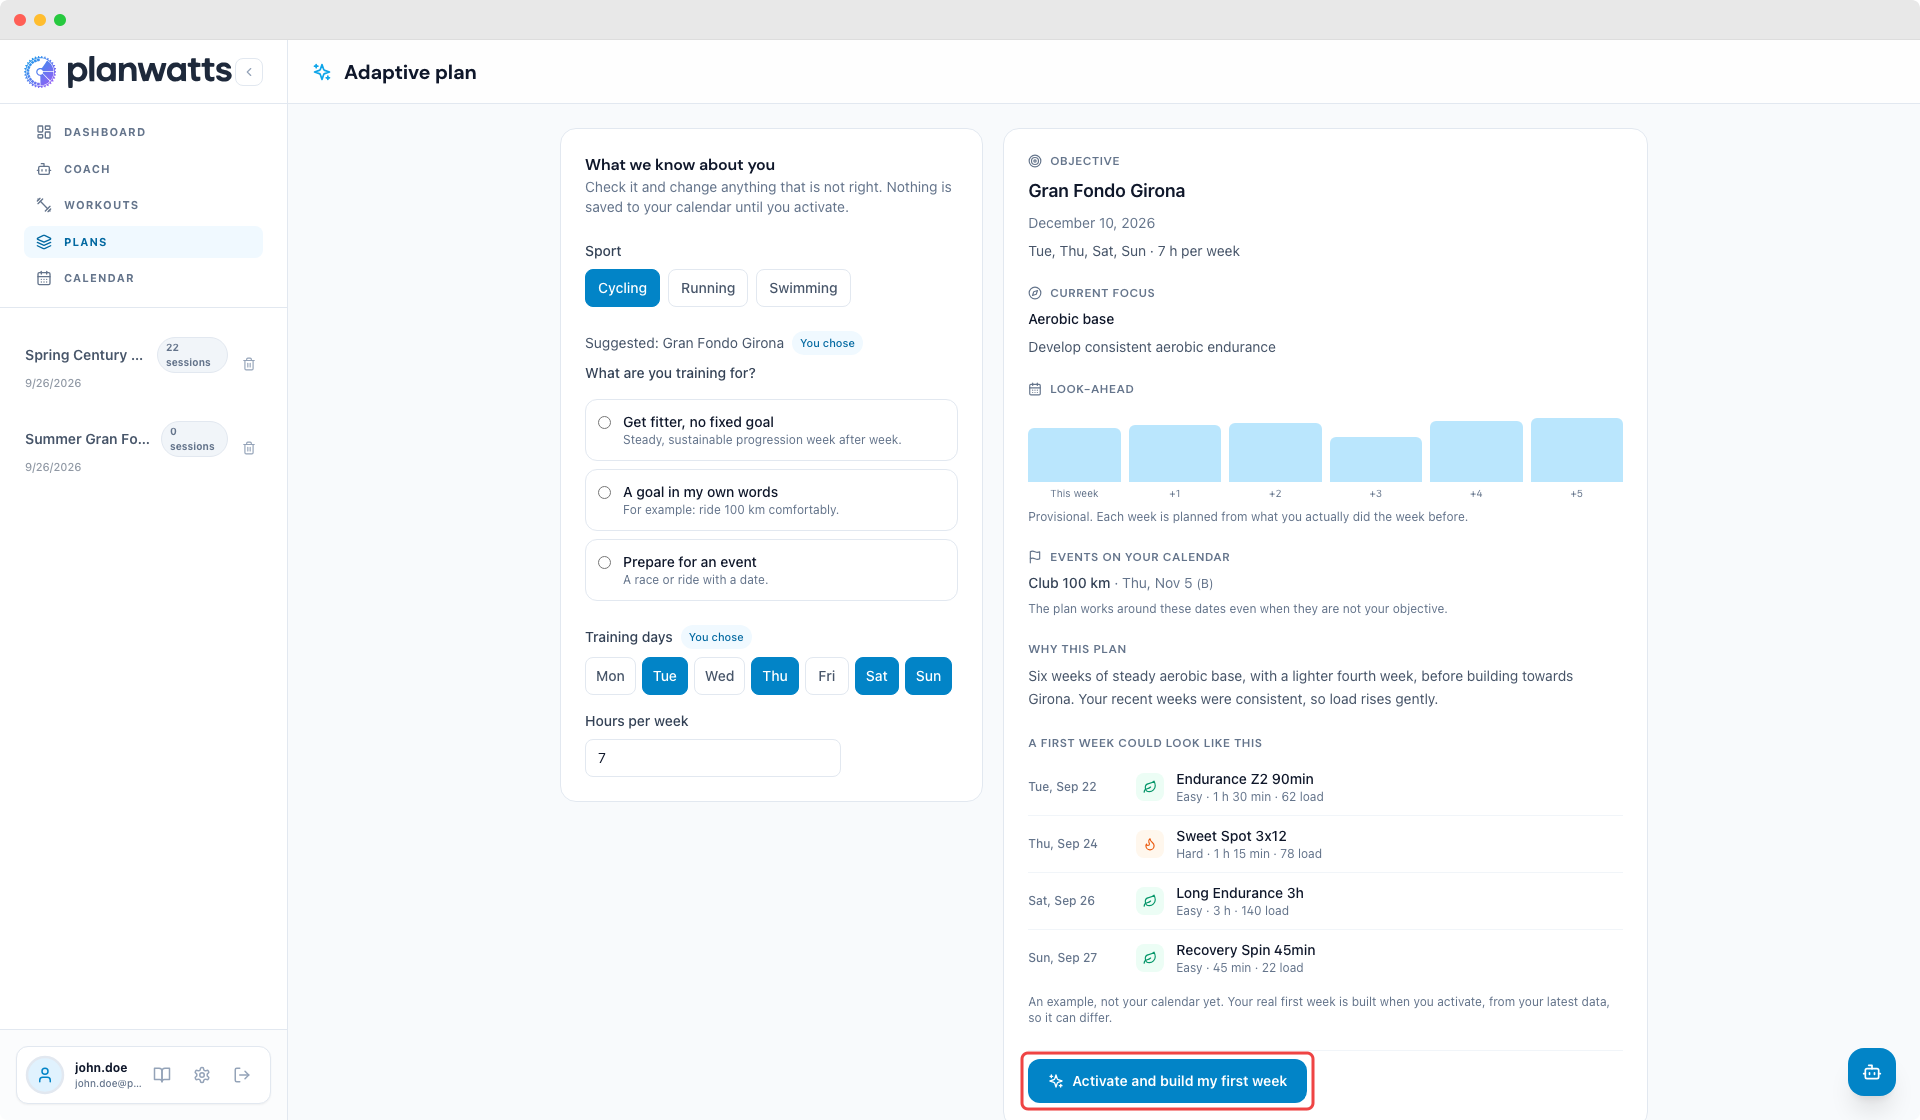This screenshot has width=1920, height=1120.
Task: Click the sparkle icon in Activate button
Action: point(1056,1081)
